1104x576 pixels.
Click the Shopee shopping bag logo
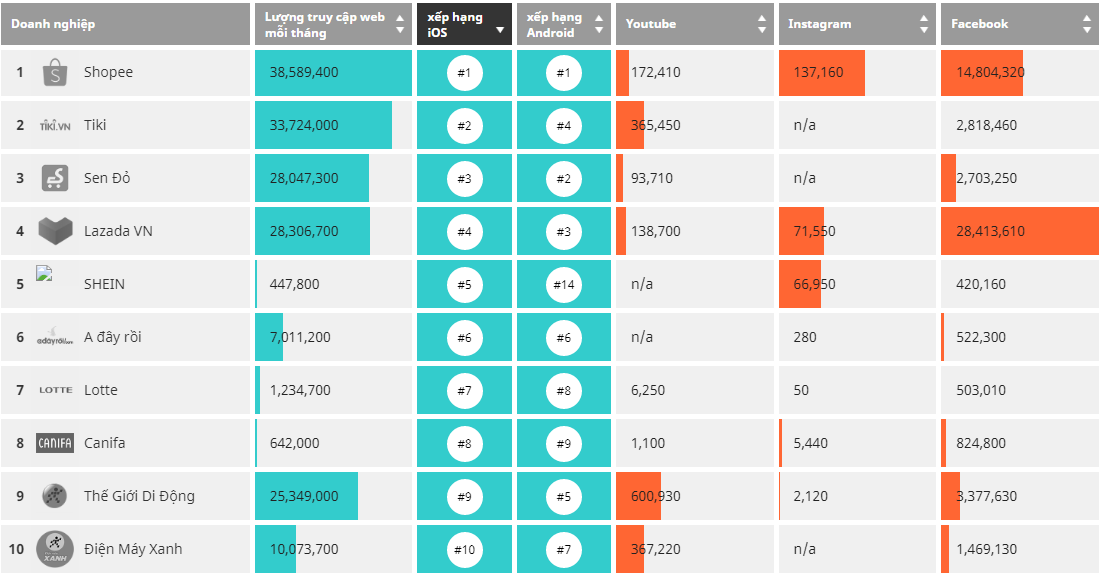tap(55, 73)
